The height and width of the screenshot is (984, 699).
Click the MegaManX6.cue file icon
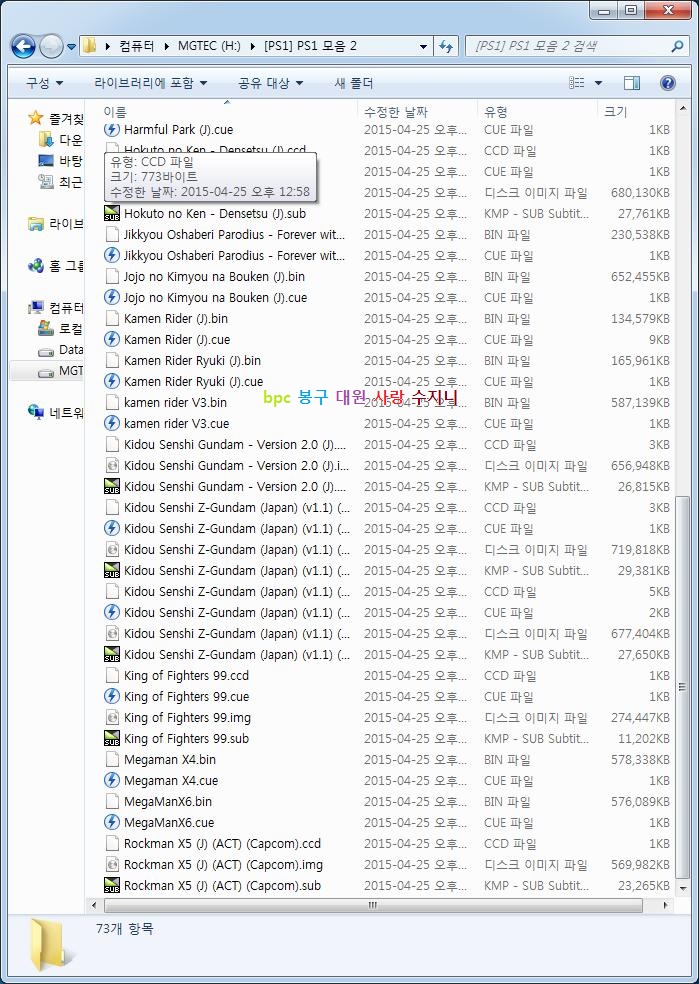point(112,823)
